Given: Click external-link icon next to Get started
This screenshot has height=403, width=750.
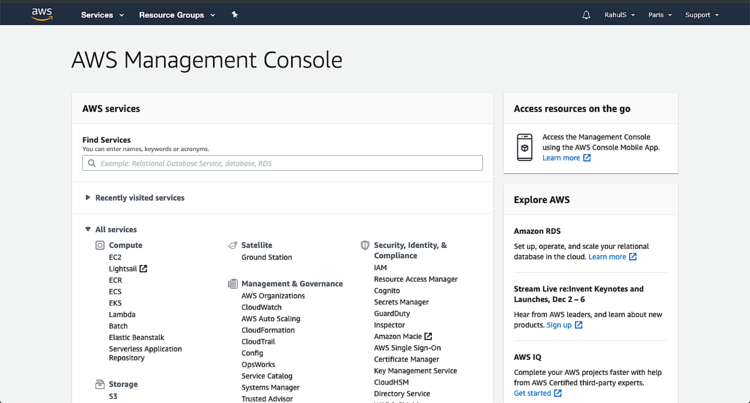Looking at the screenshot, I should click(x=558, y=393).
